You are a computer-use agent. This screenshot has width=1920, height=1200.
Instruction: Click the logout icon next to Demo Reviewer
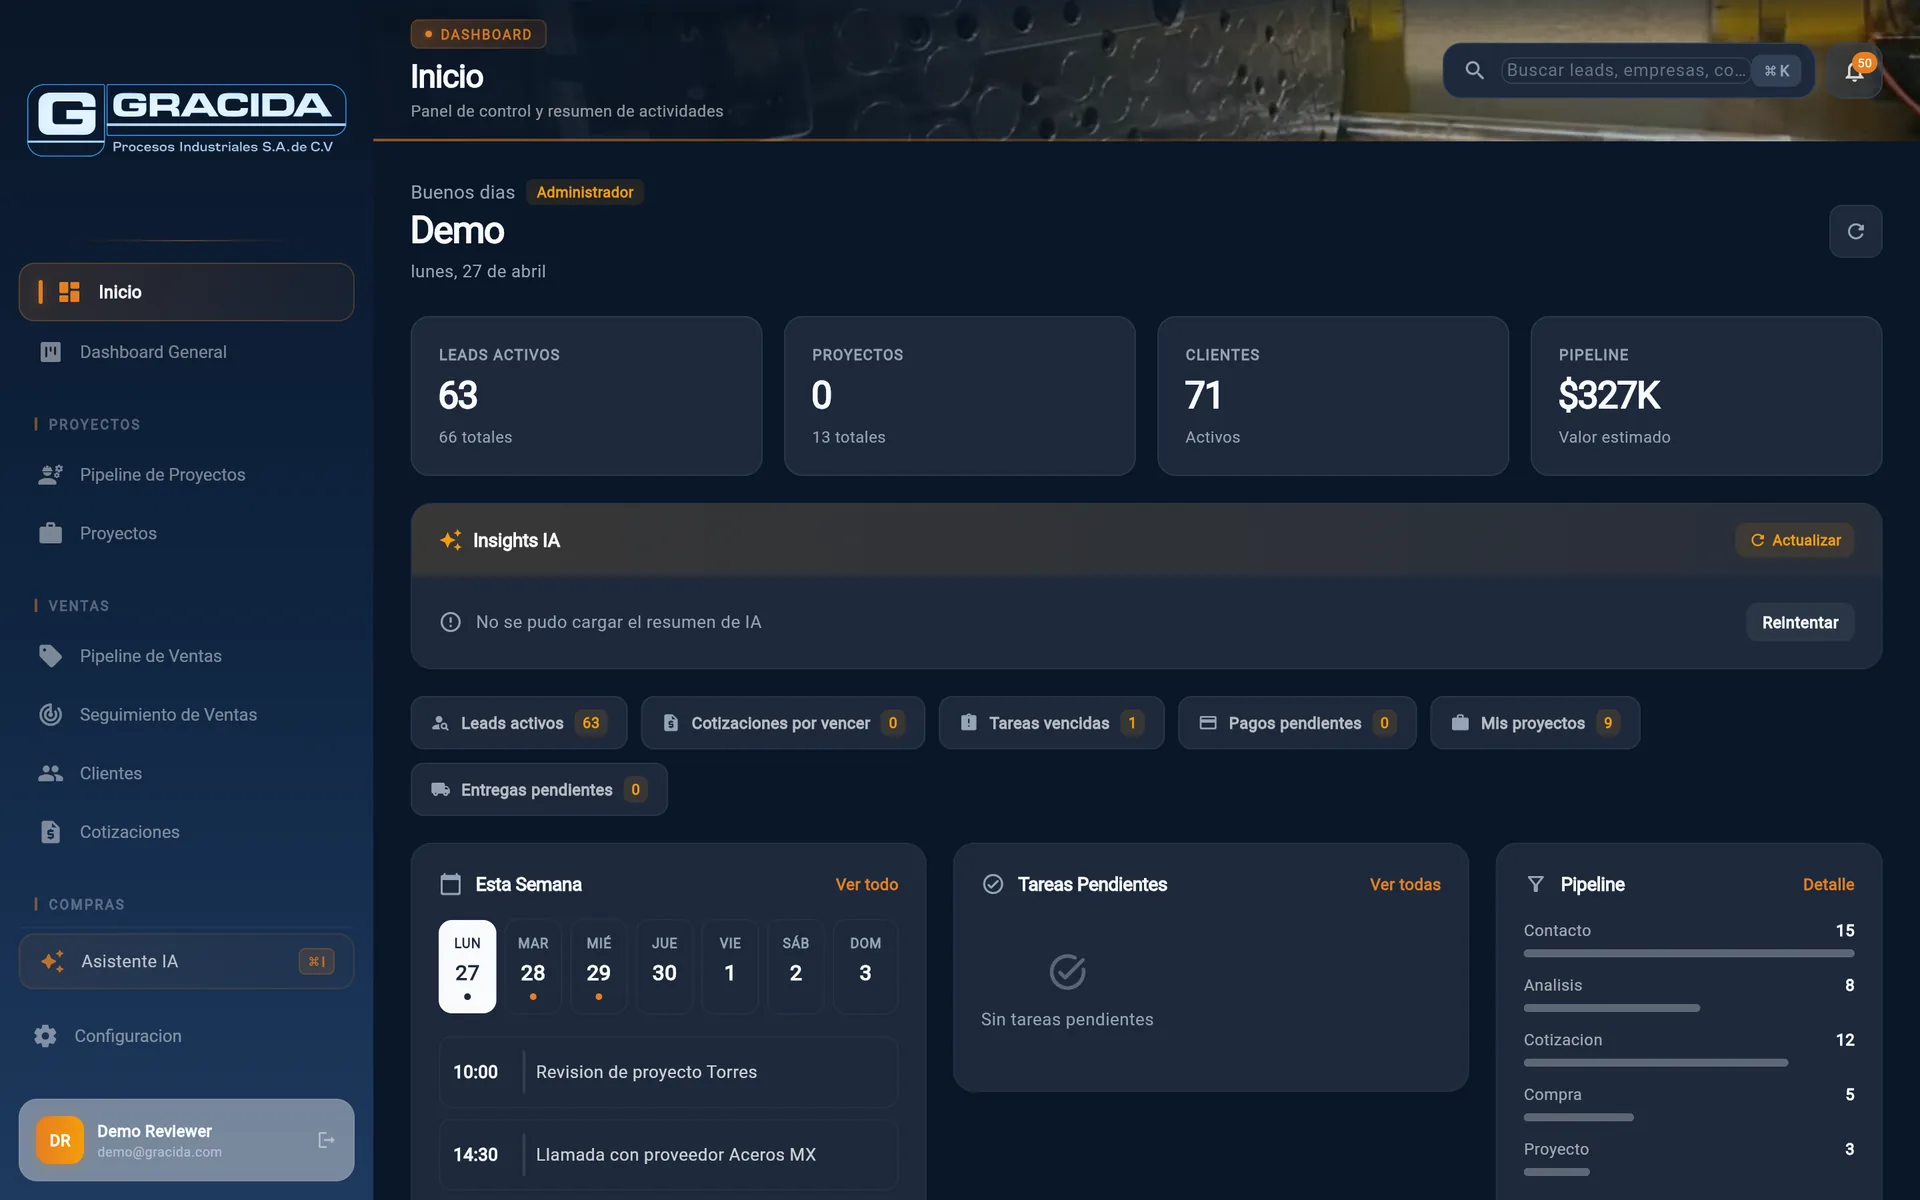326,1140
